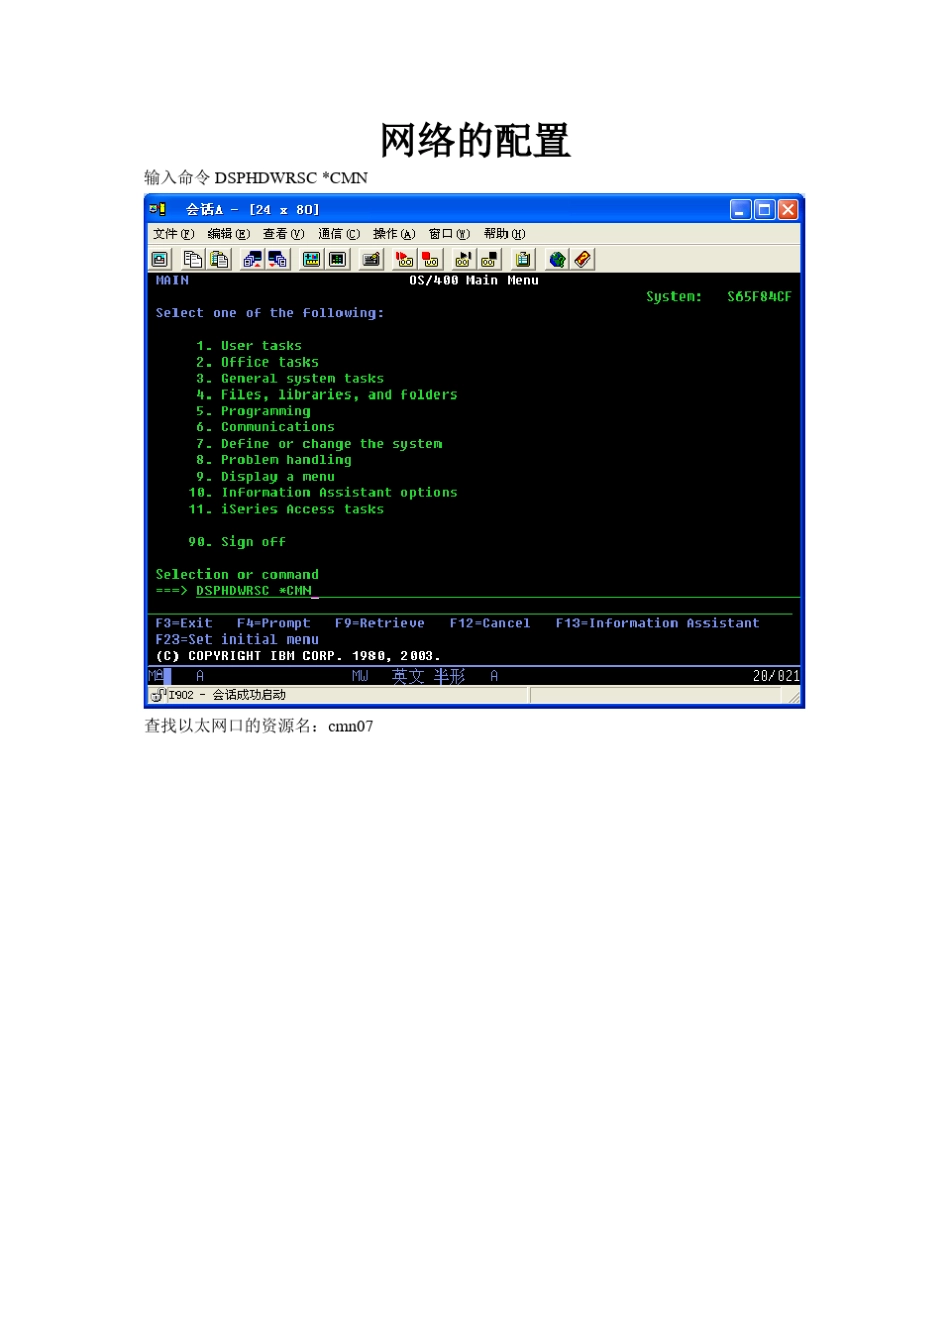Click the Print Screen toolbar icon

[160, 259]
